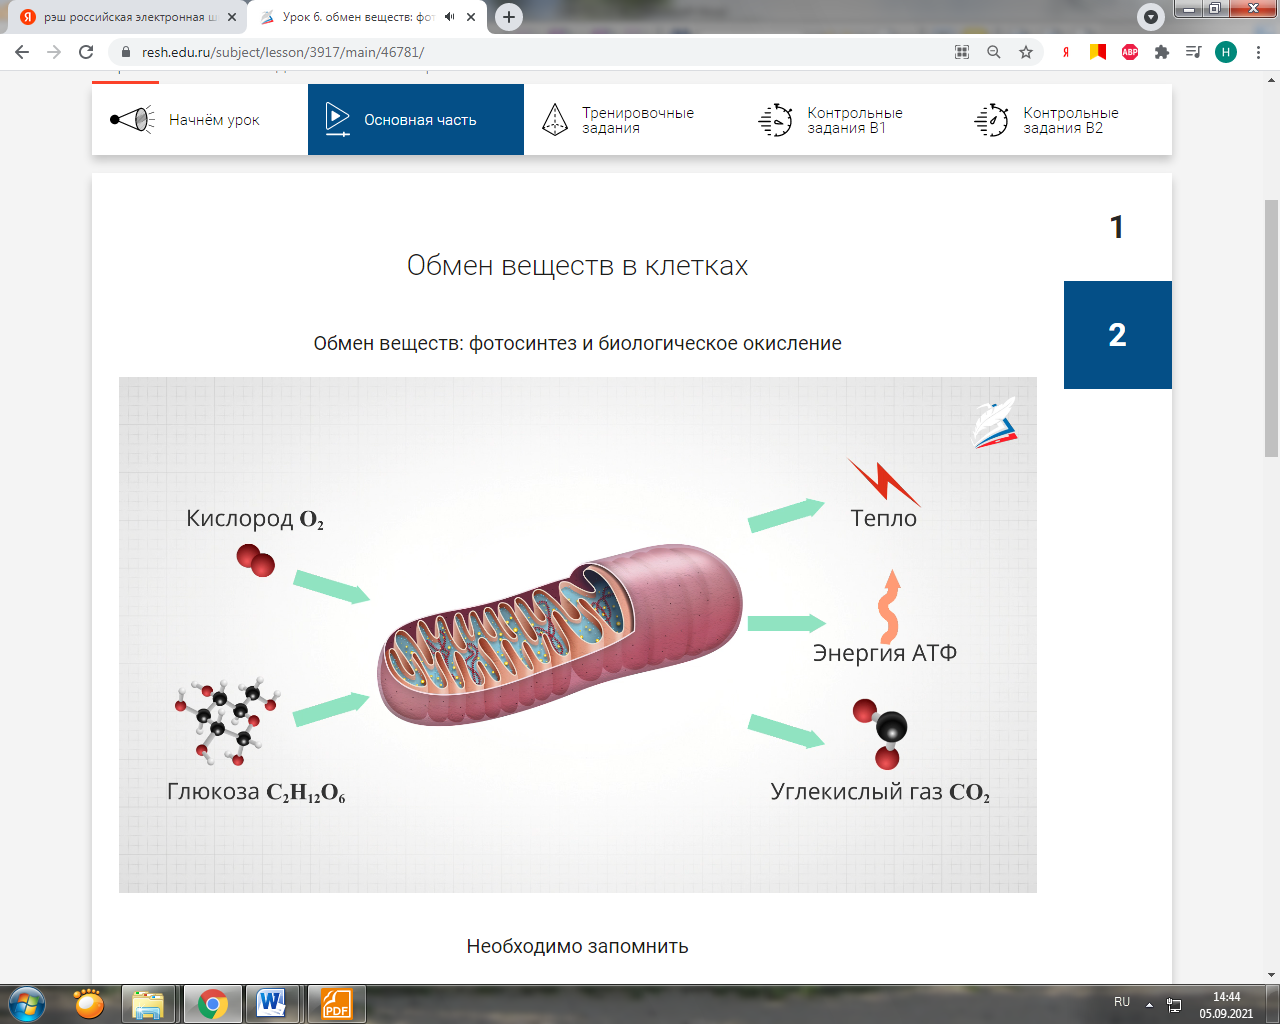Screen dimensions: 1280x1024
Task: Open the Chrome three-dot menu
Action: pyautogui.click(x=1258, y=52)
